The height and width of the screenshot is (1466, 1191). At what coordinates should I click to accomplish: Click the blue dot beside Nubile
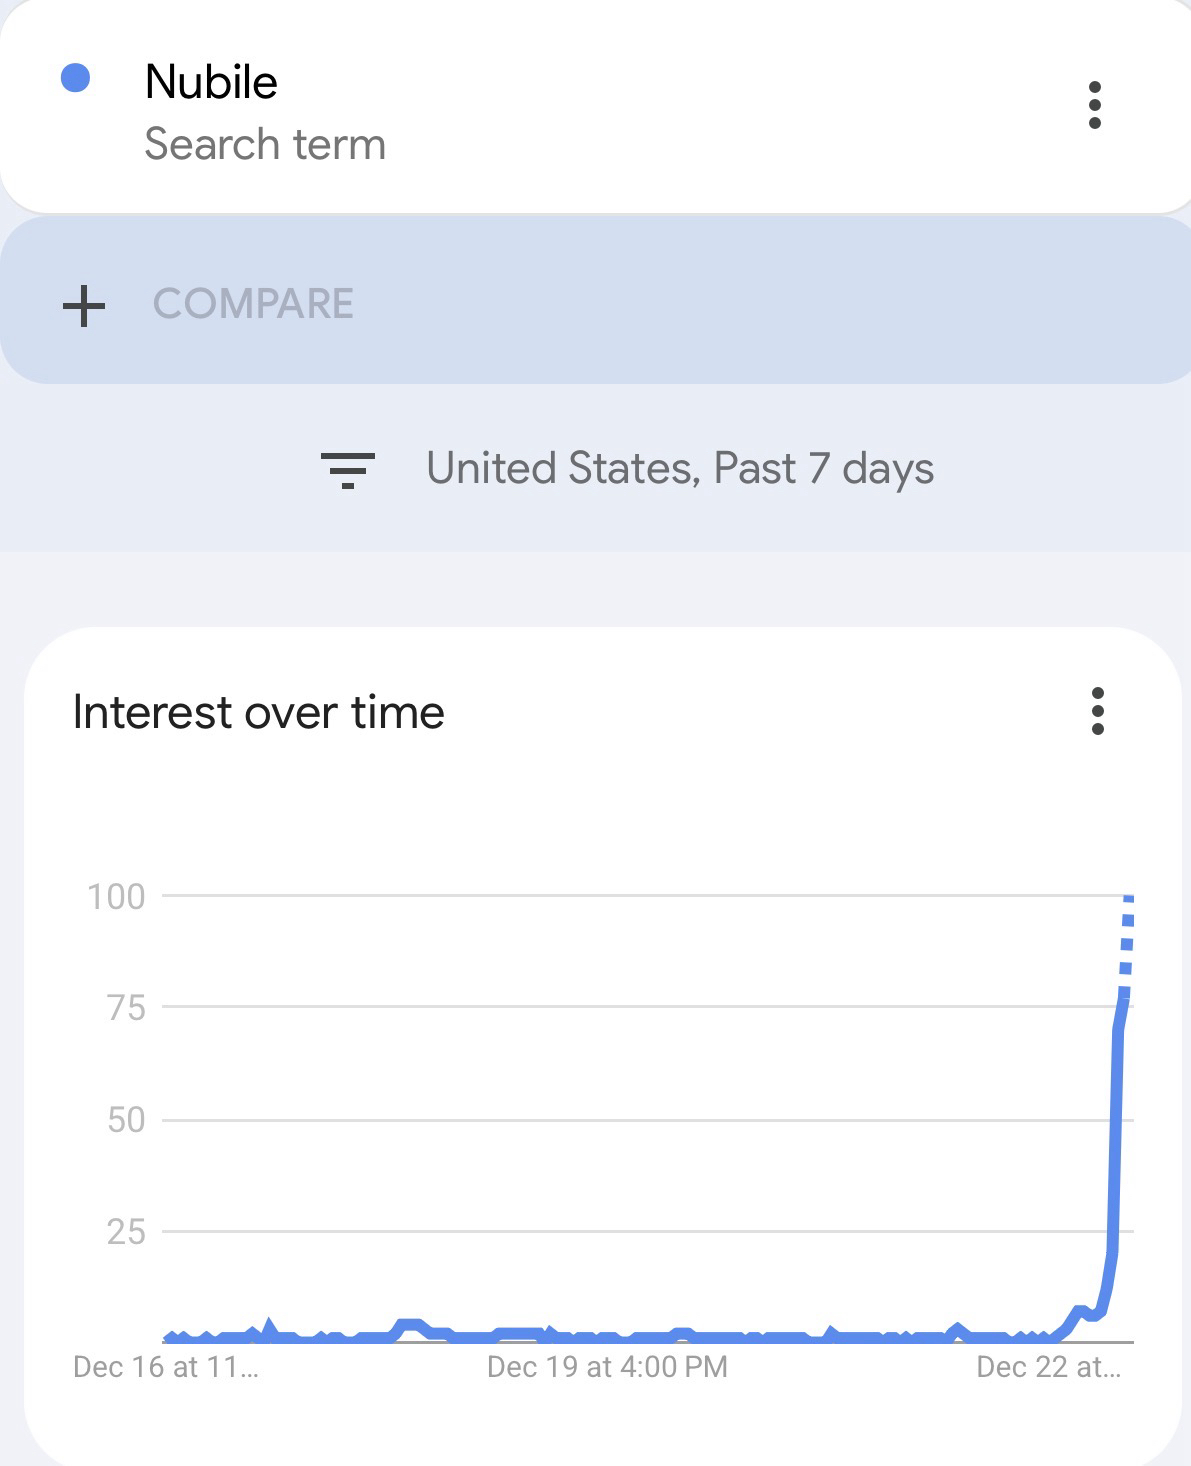coord(76,78)
